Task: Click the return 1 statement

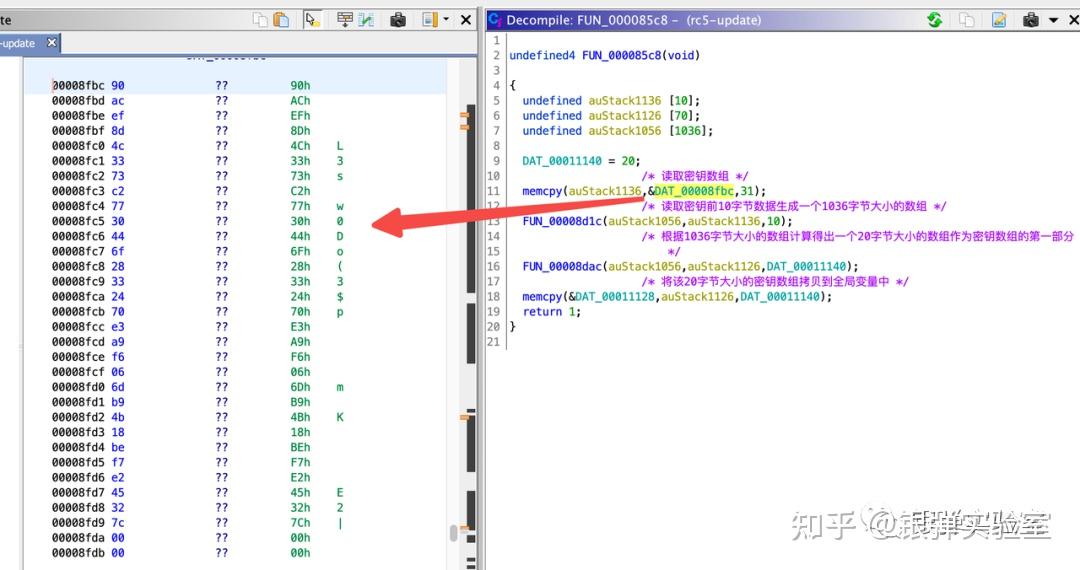Action: click(x=551, y=312)
